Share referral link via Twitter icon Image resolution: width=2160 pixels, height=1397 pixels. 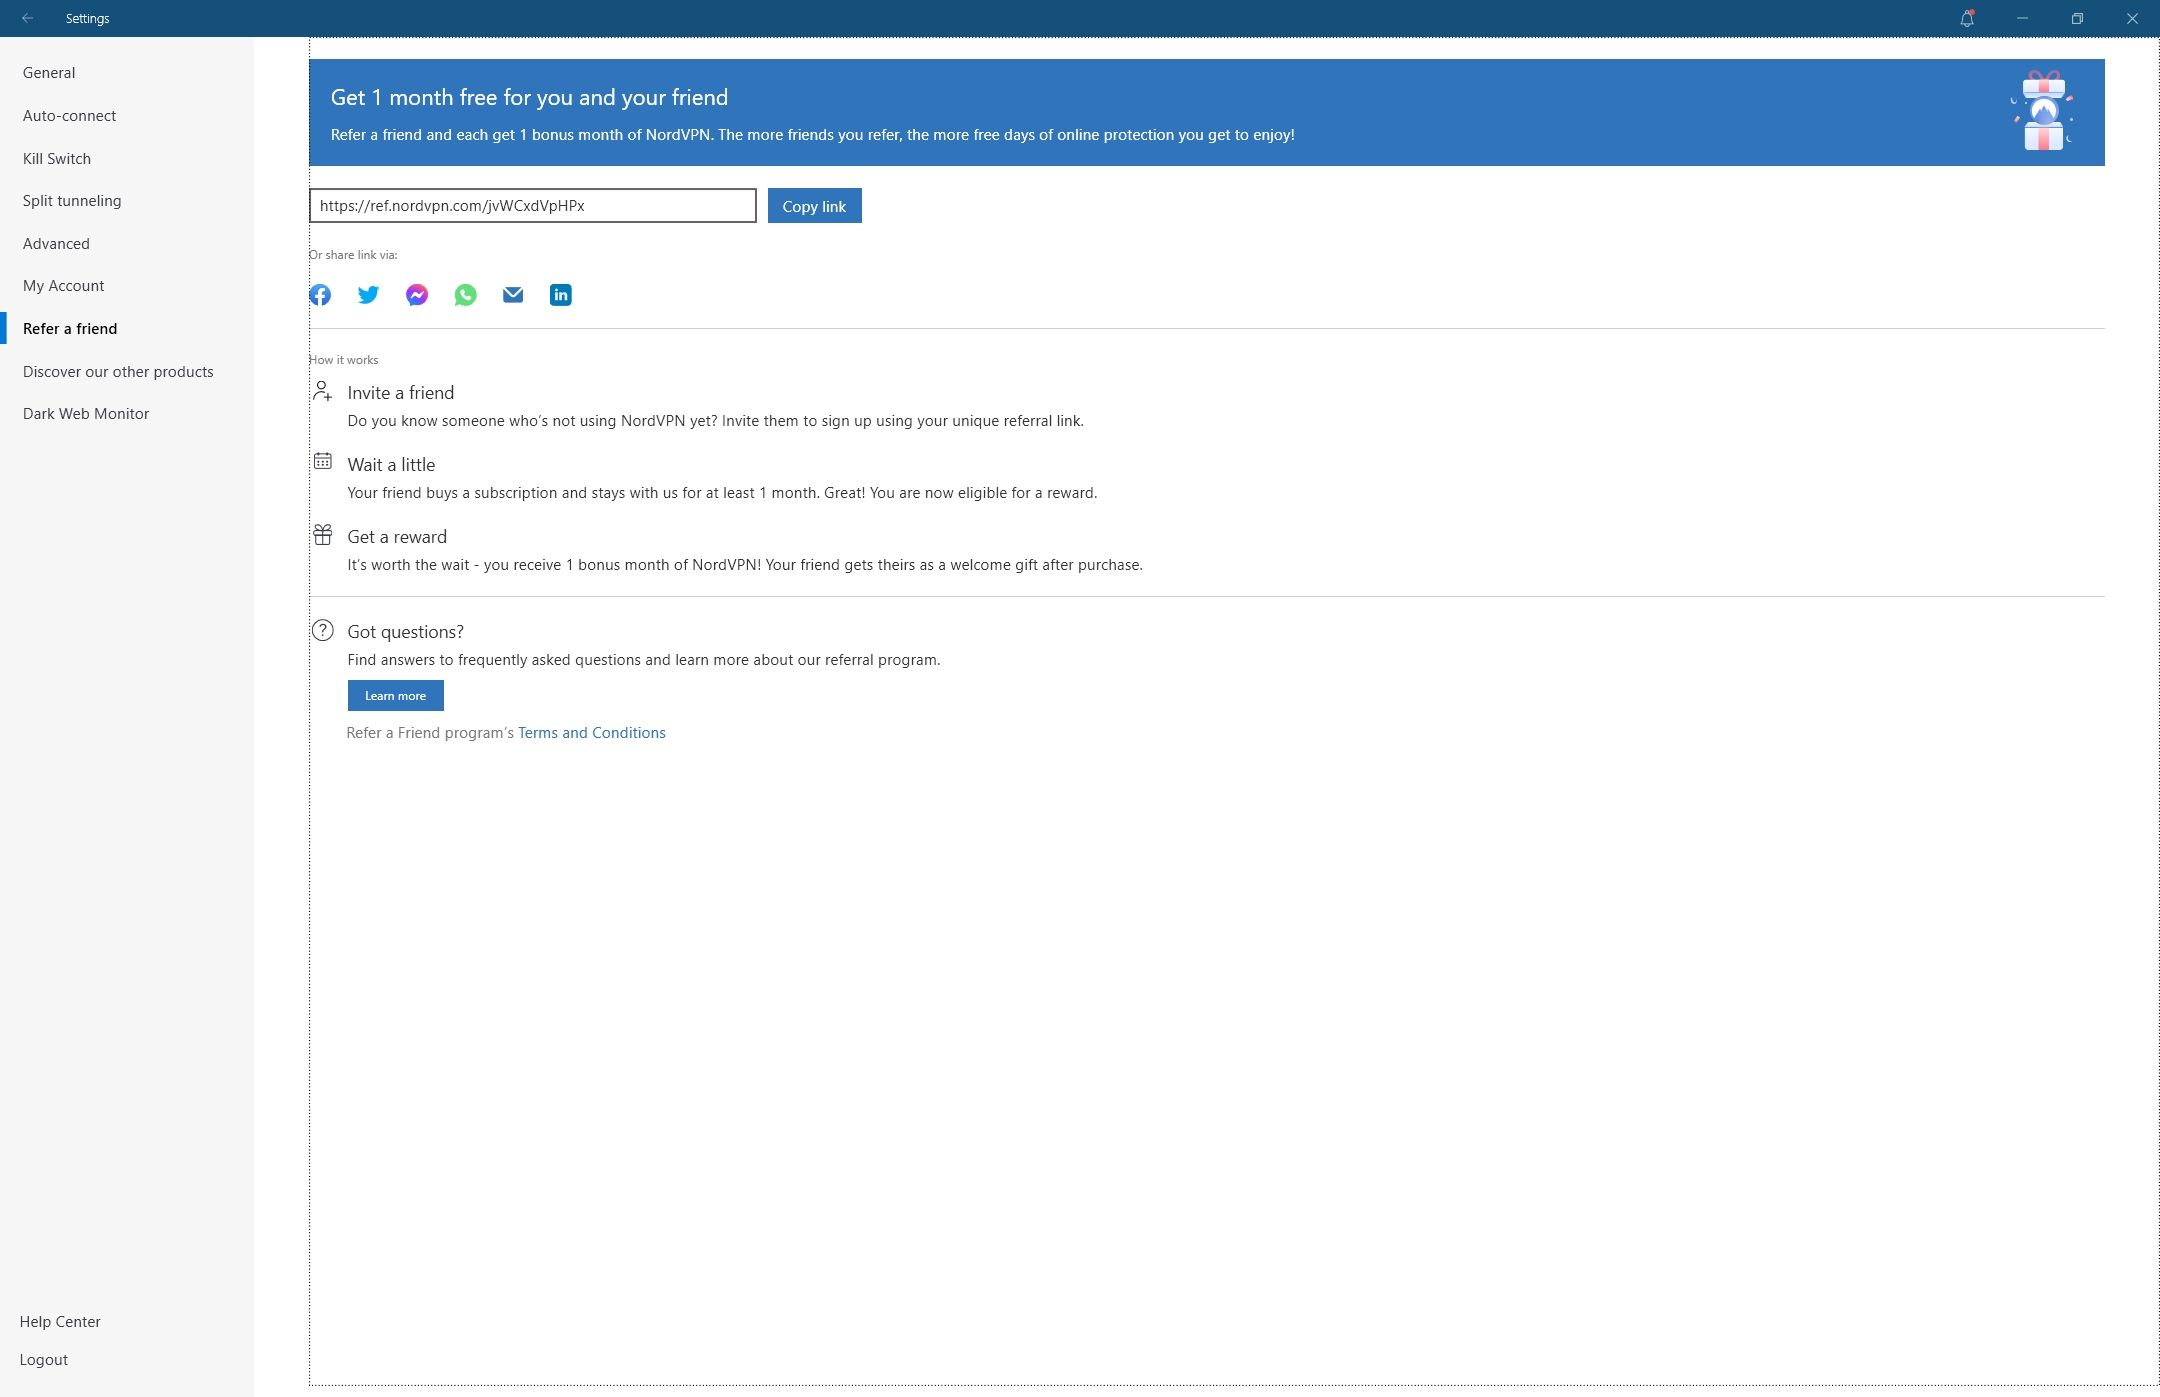click(368, 295)
